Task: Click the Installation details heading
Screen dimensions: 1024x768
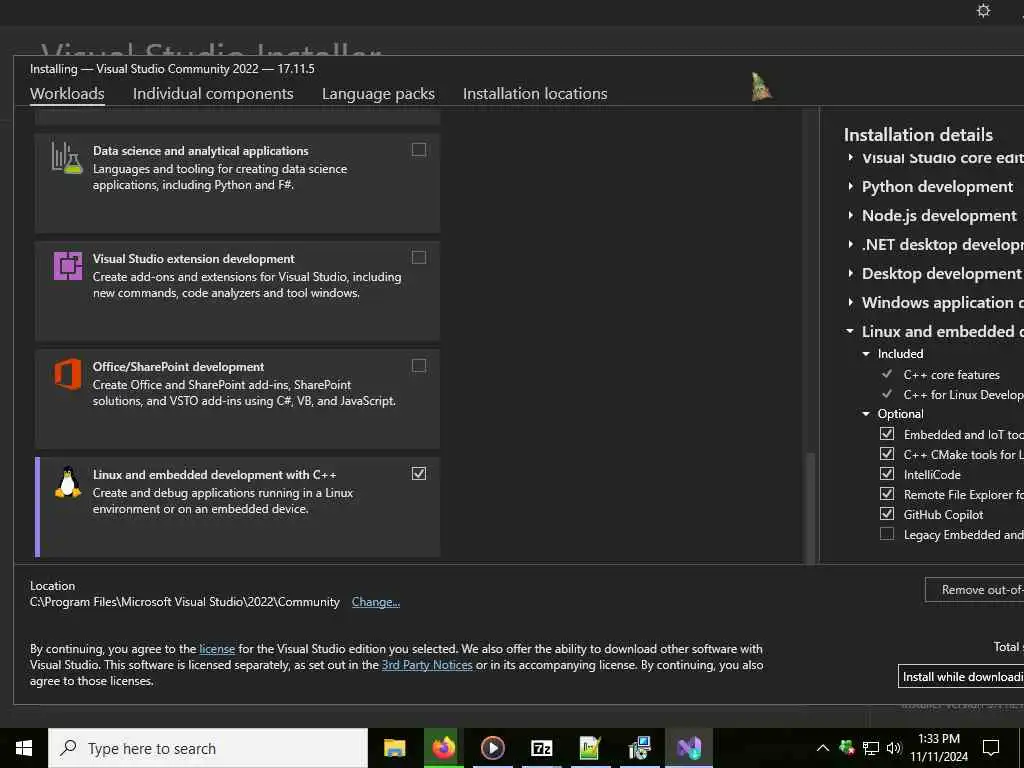Action: [x=918, y=135]
